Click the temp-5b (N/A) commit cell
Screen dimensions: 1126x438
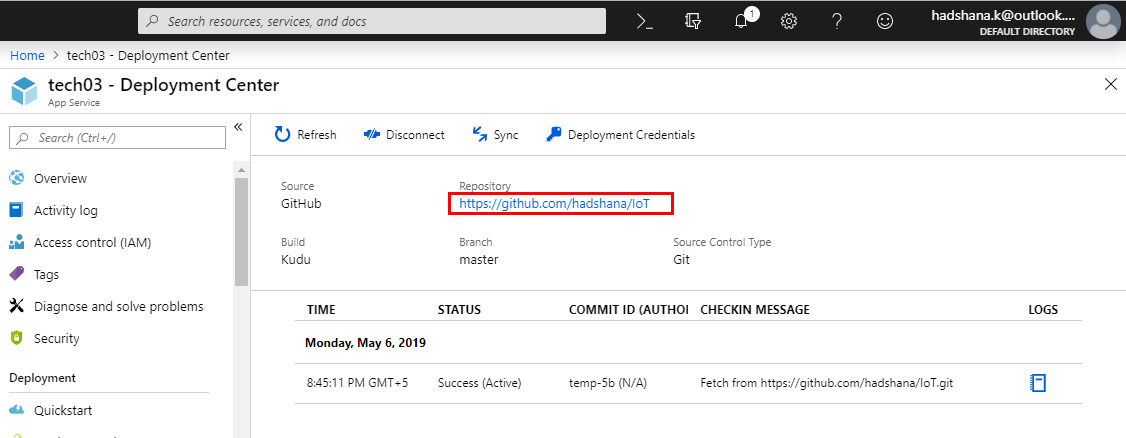click(x=608, y=383)
